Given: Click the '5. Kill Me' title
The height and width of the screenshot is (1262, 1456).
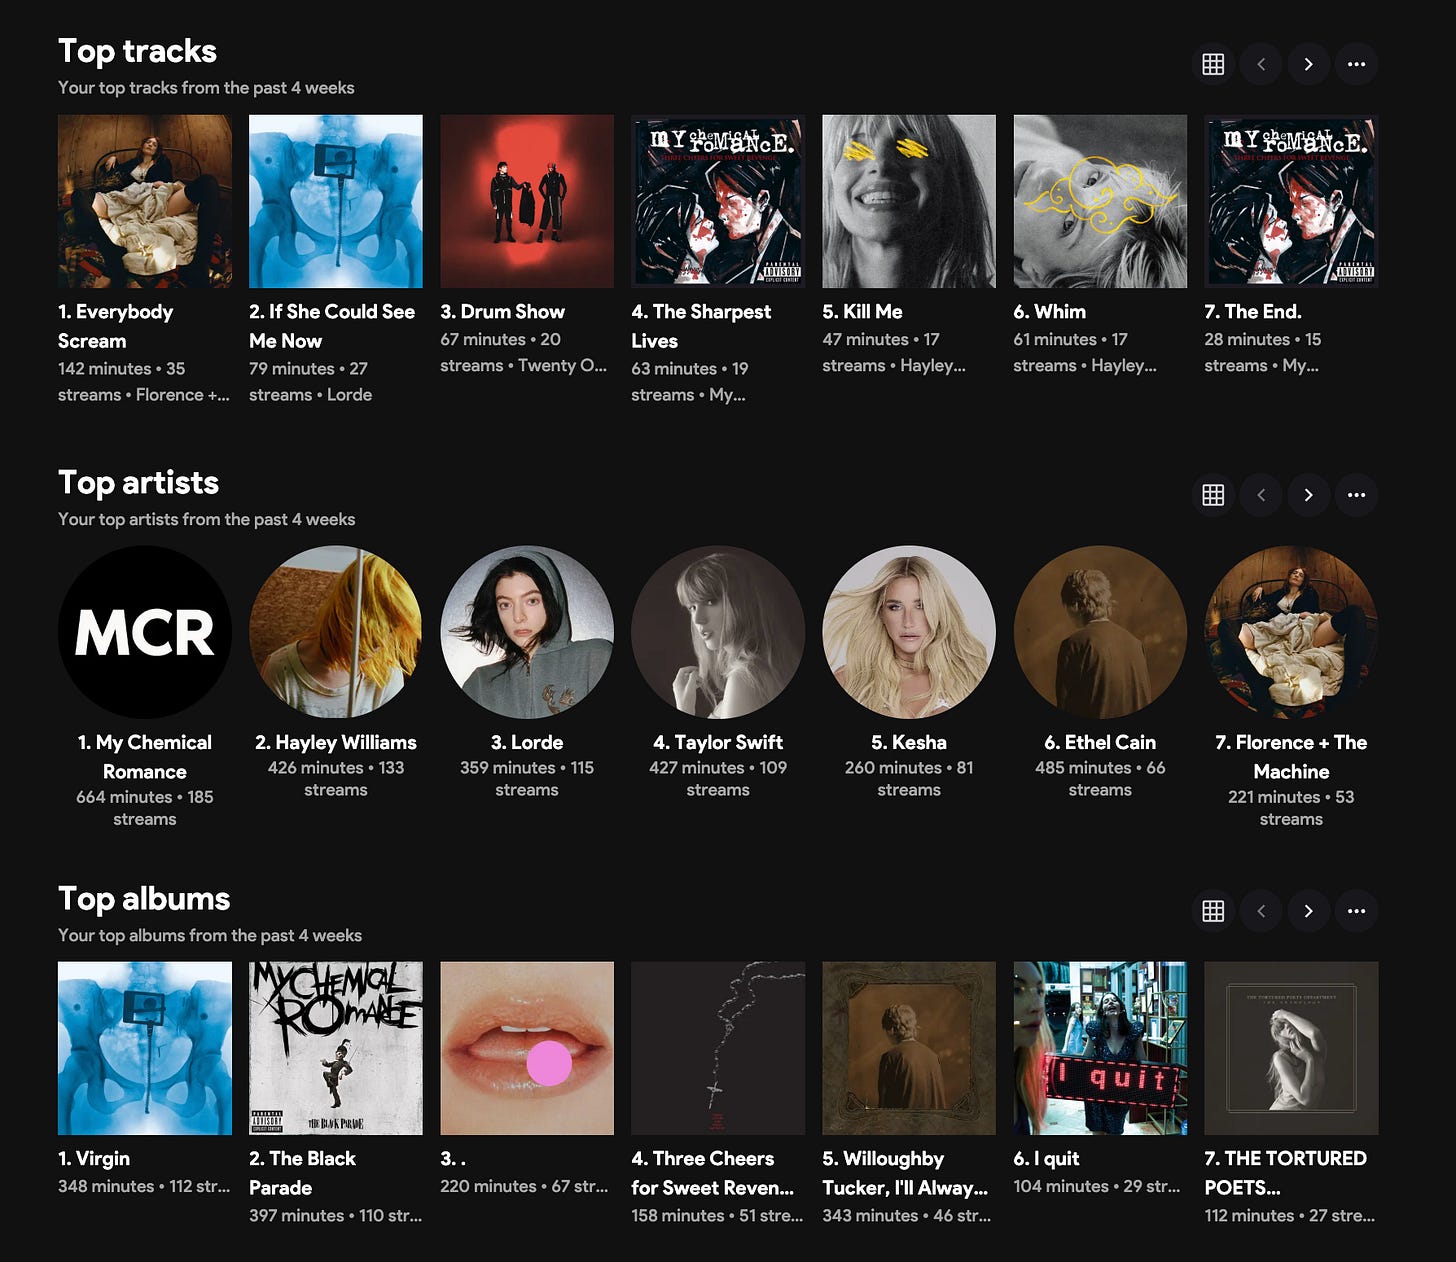Looking at the screenshot, I should point(862,312).
